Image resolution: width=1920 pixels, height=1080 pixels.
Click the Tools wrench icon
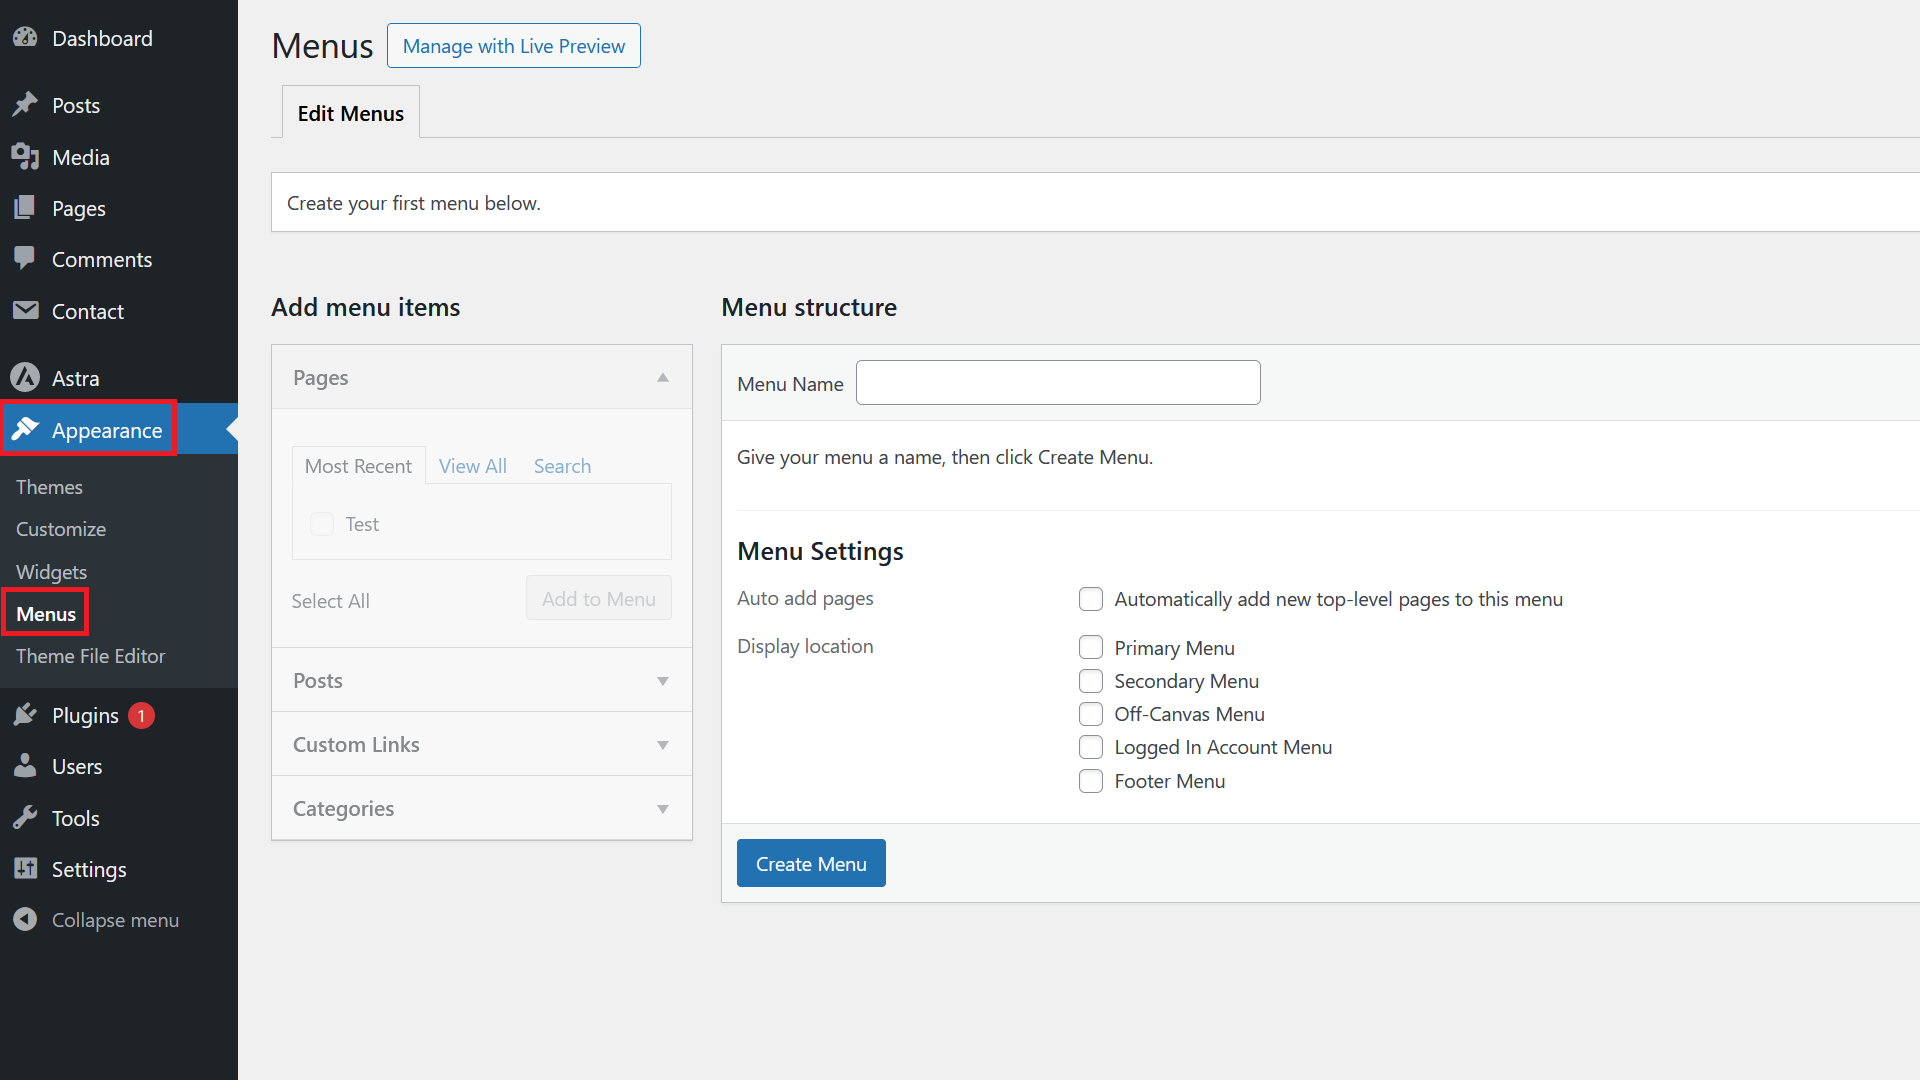[25, 818]
